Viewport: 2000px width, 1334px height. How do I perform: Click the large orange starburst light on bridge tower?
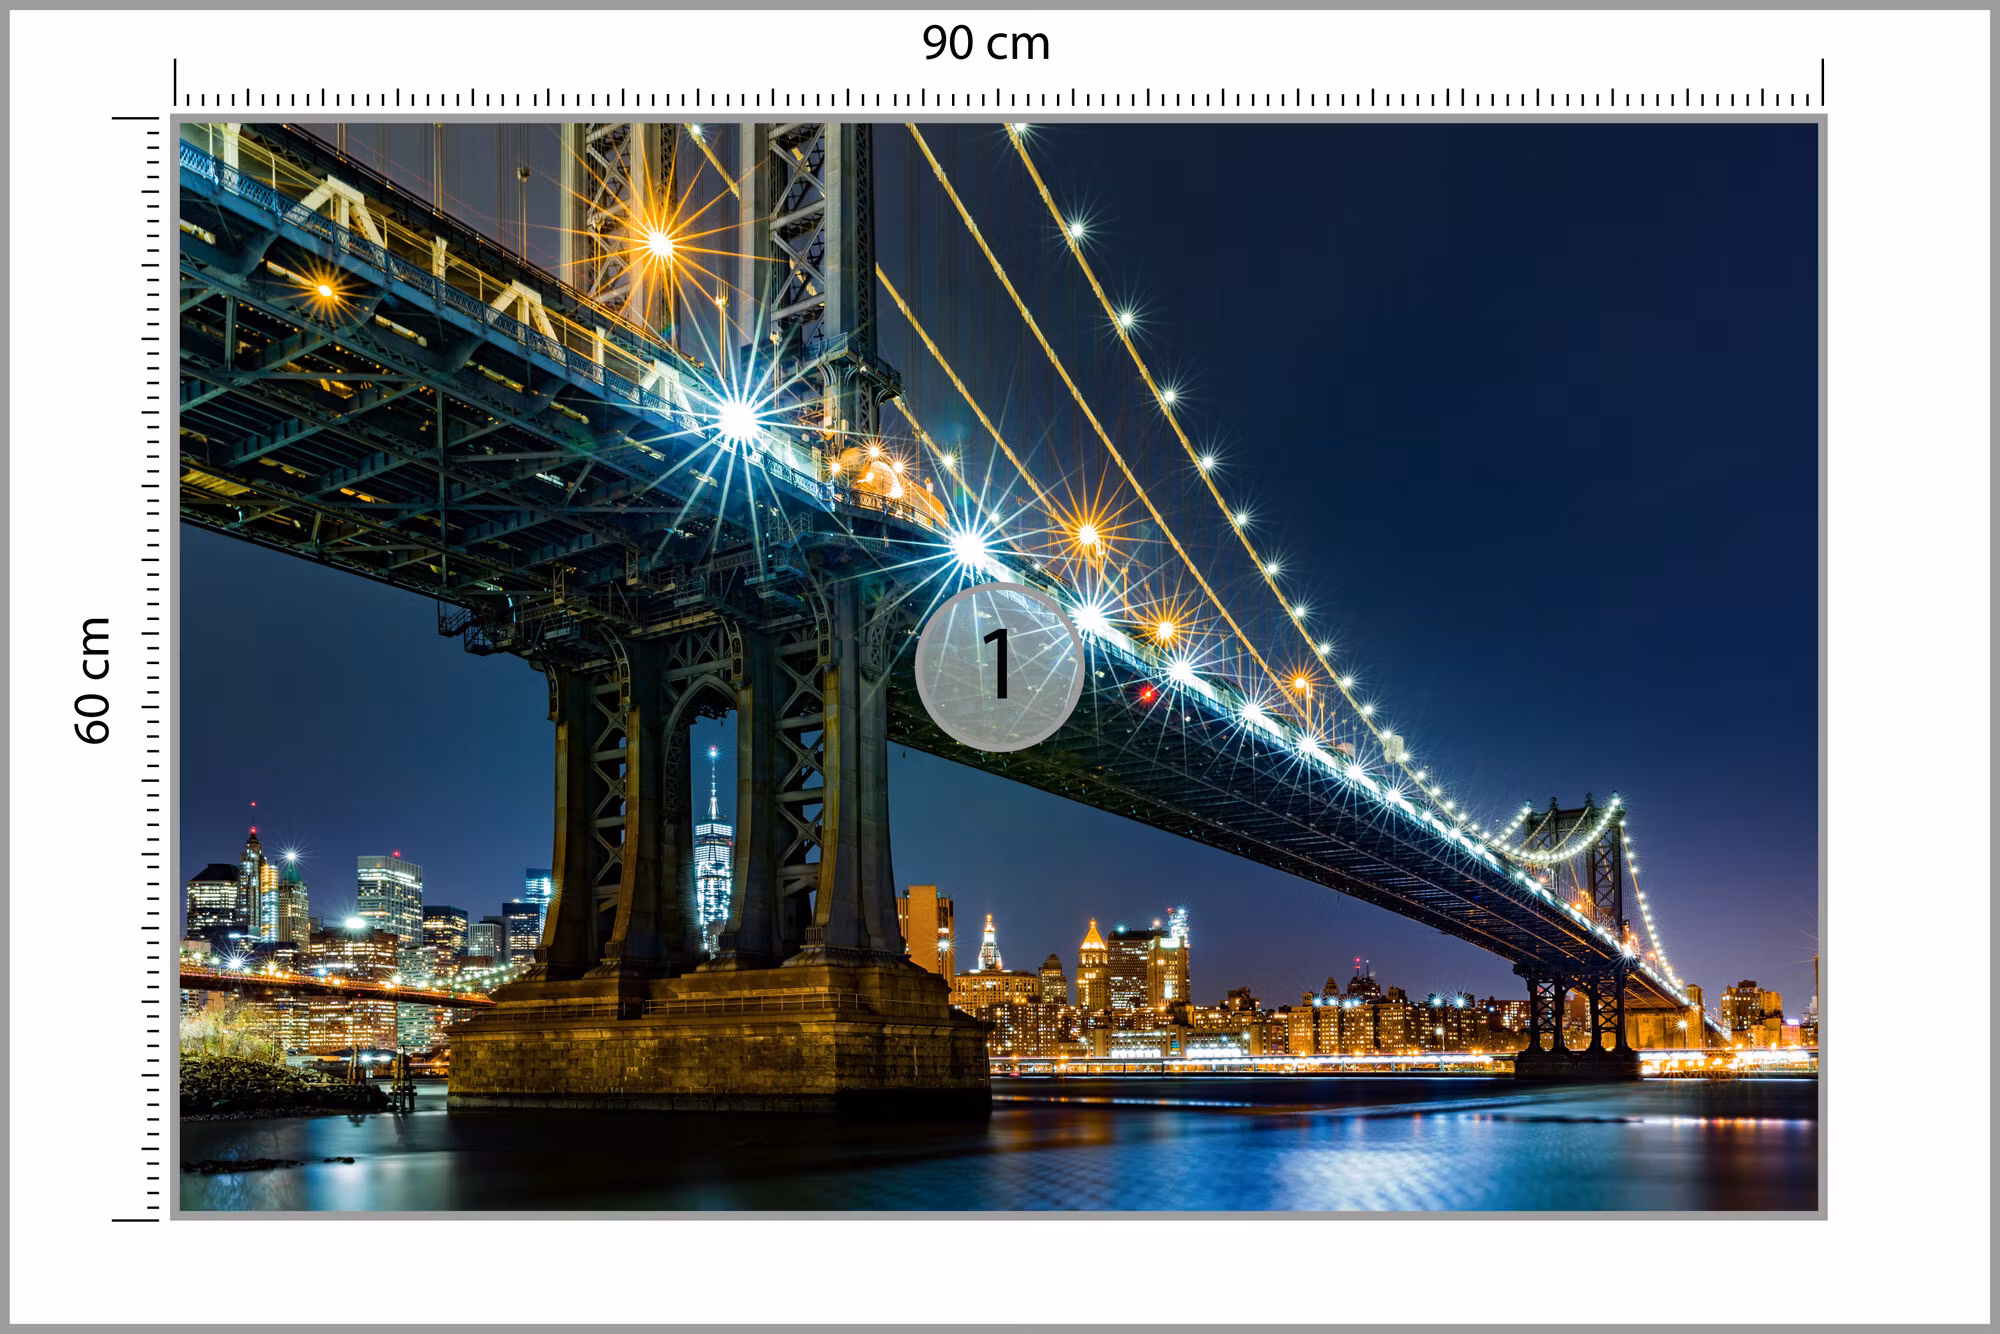(x=658, y=242)
